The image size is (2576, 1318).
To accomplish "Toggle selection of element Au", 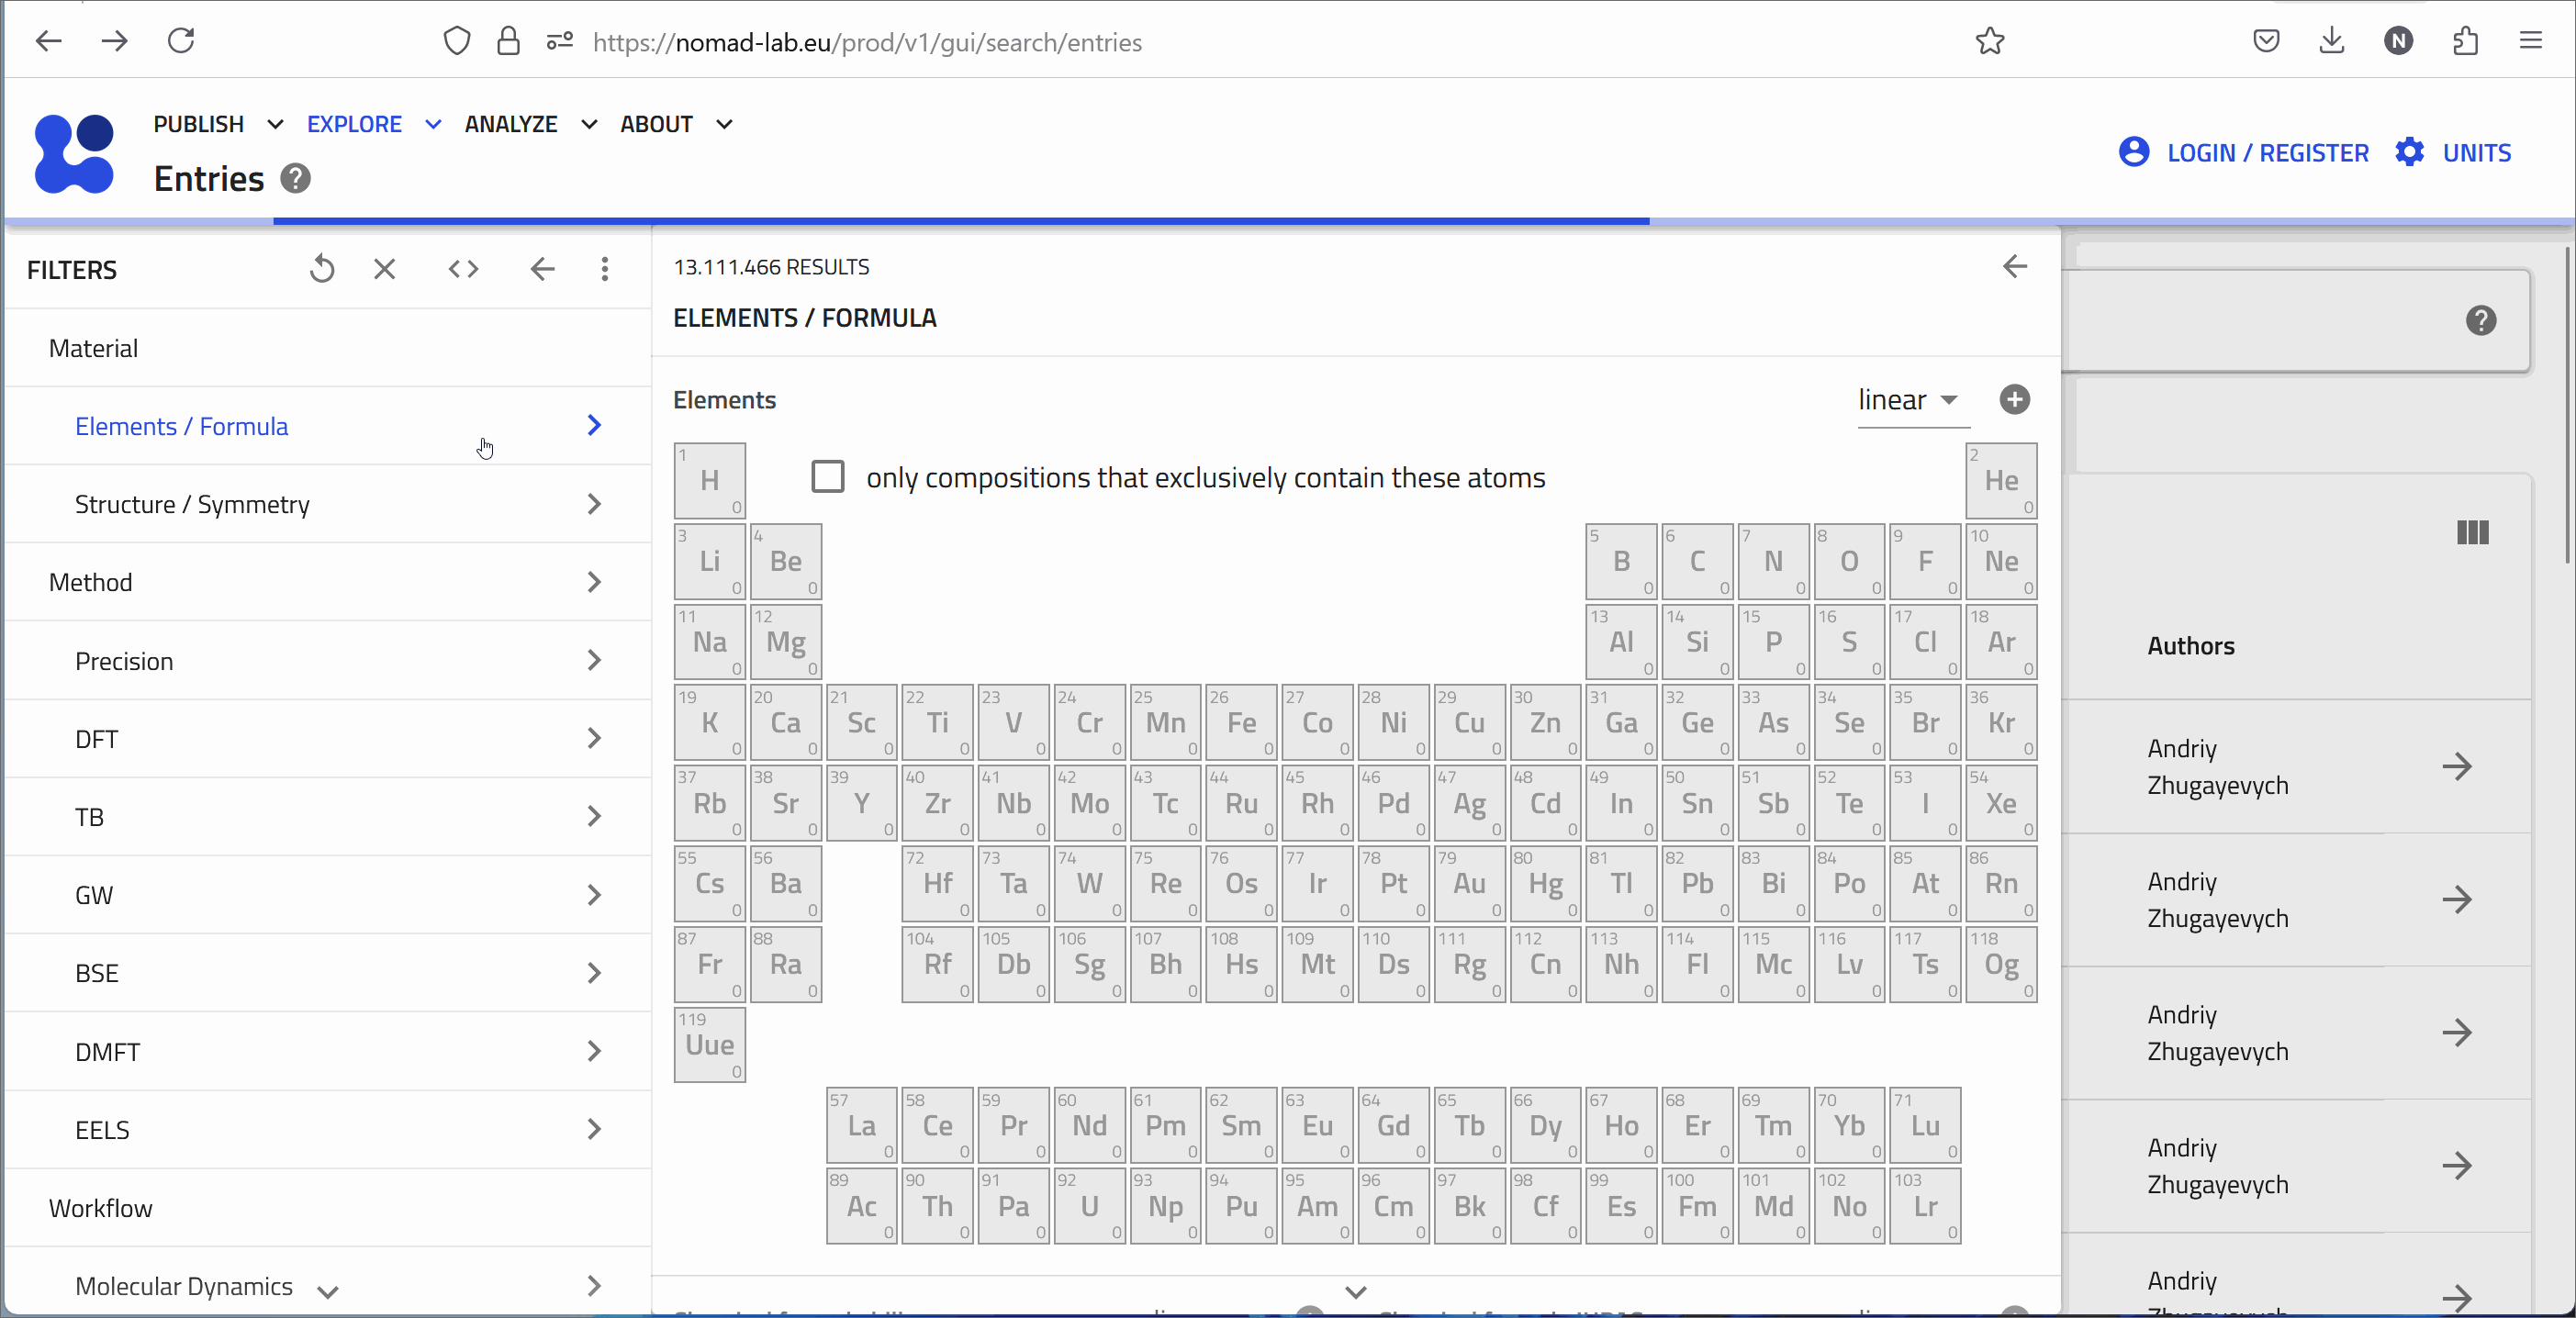I will point(1469,883).
